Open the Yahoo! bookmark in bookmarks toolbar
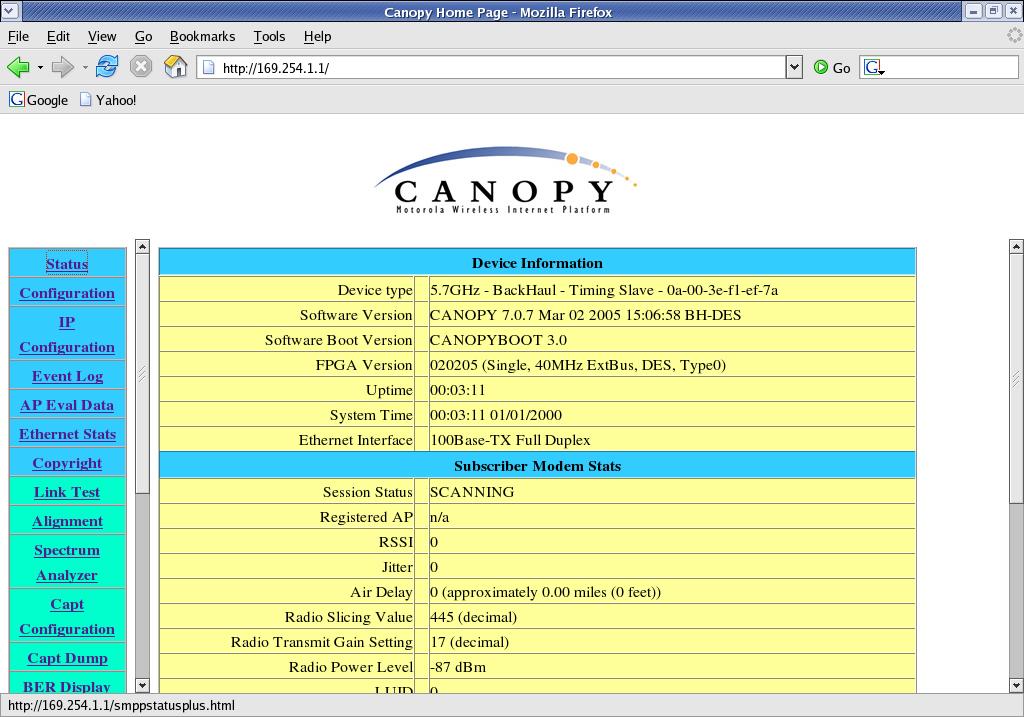Image resolution: width=1024 pixels, height=717 pixels. point(108,100)
